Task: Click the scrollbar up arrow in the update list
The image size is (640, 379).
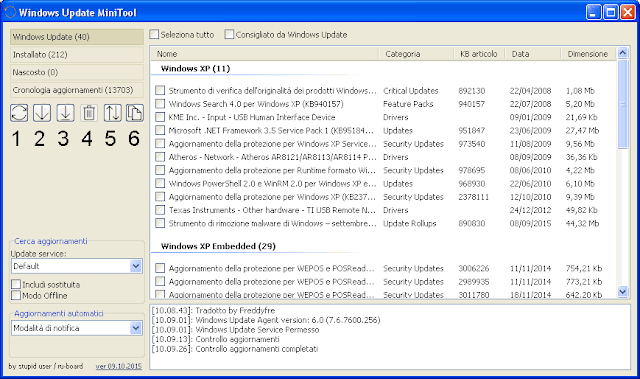Action: (x=623, y=53)
